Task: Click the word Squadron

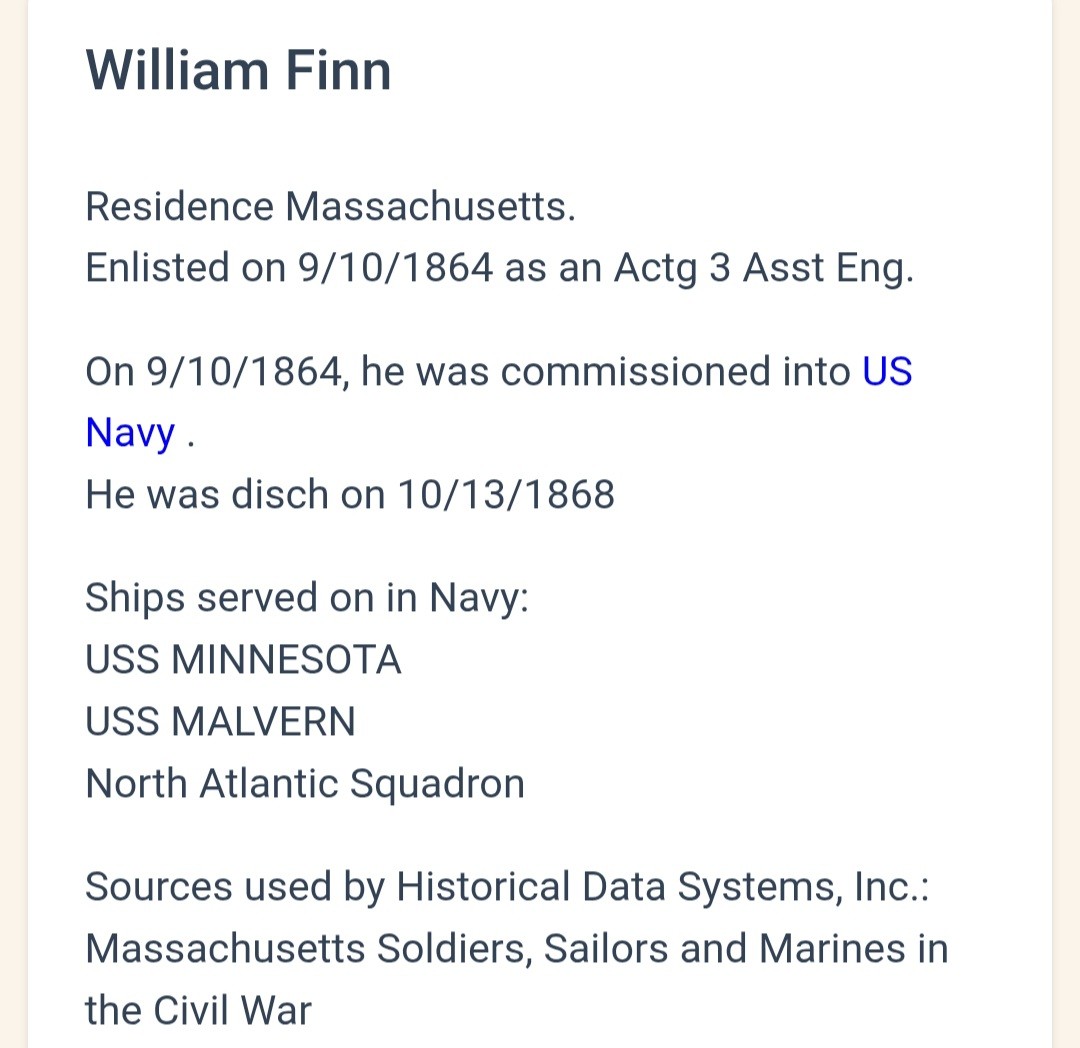Action: pyautogui.click(x=436, y=783)
